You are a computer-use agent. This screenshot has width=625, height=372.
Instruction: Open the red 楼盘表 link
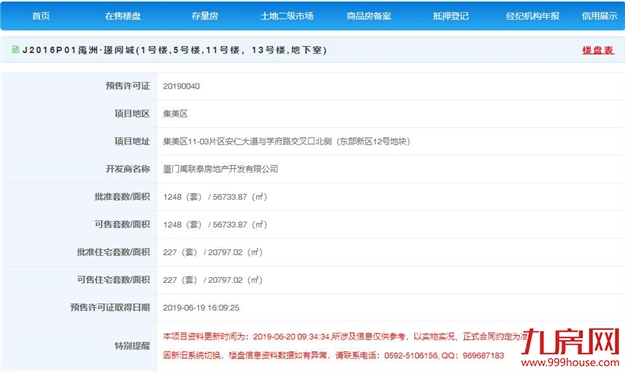(598, 50)
